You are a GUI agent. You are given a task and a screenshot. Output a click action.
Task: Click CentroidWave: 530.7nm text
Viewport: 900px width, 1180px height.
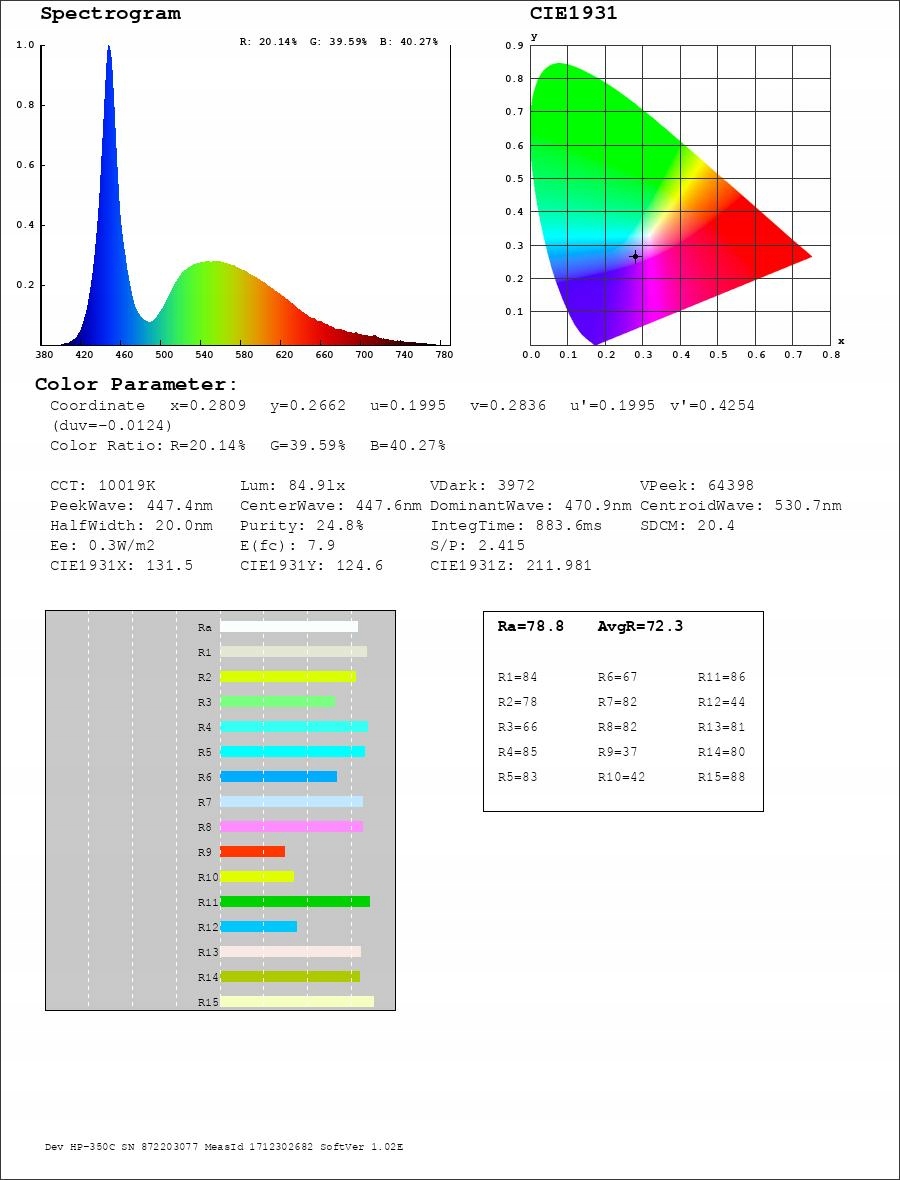740,506
